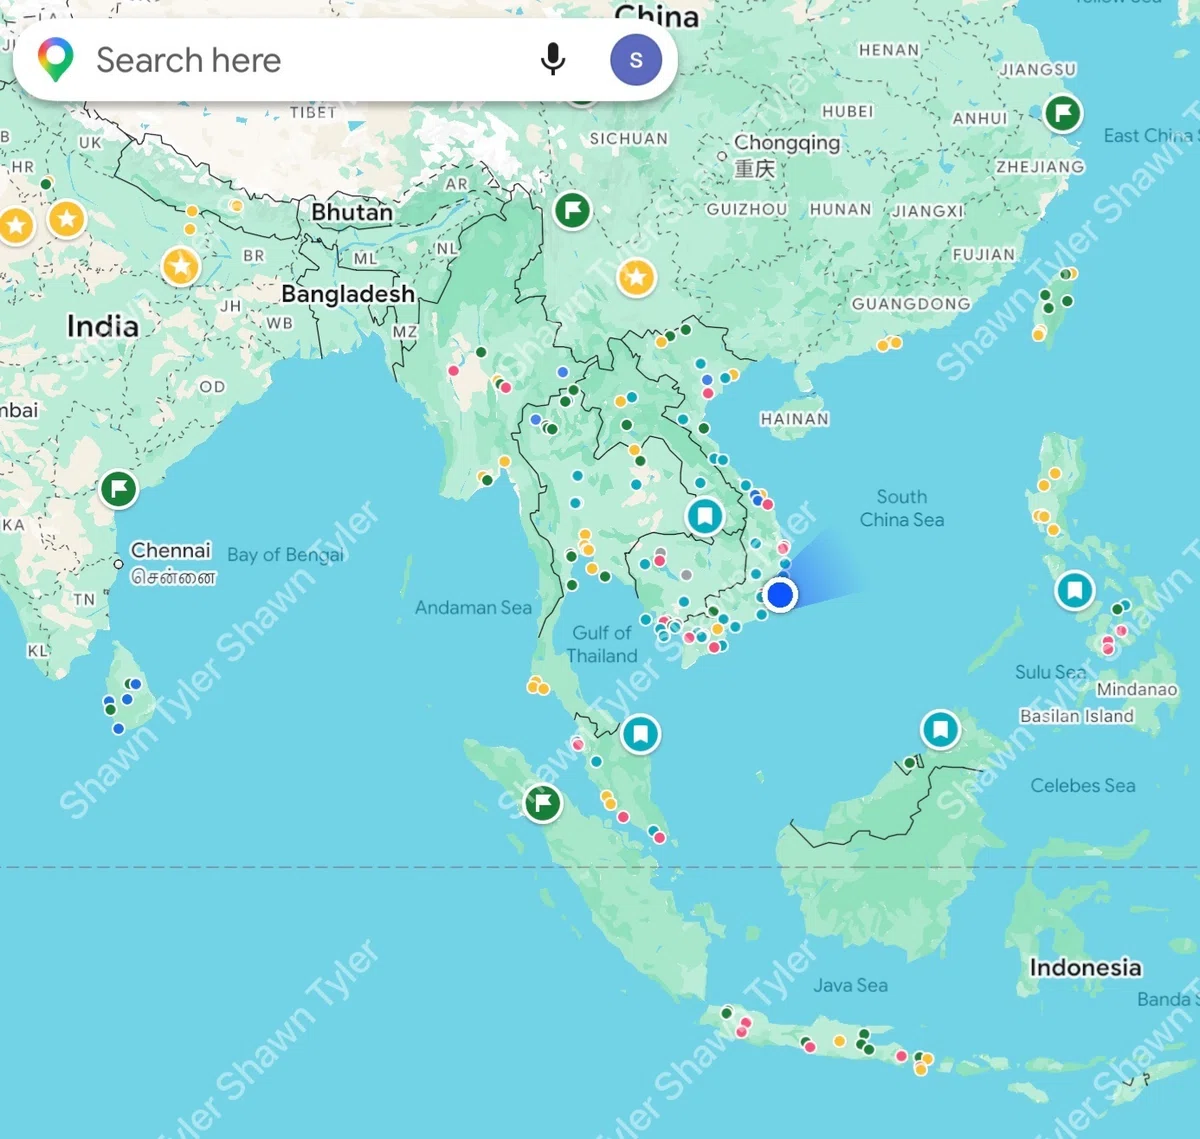Tap the 'SICHUAN' province label
Image resolution: width=1200 pixels, height=1139 pixels.
[629, 139]
